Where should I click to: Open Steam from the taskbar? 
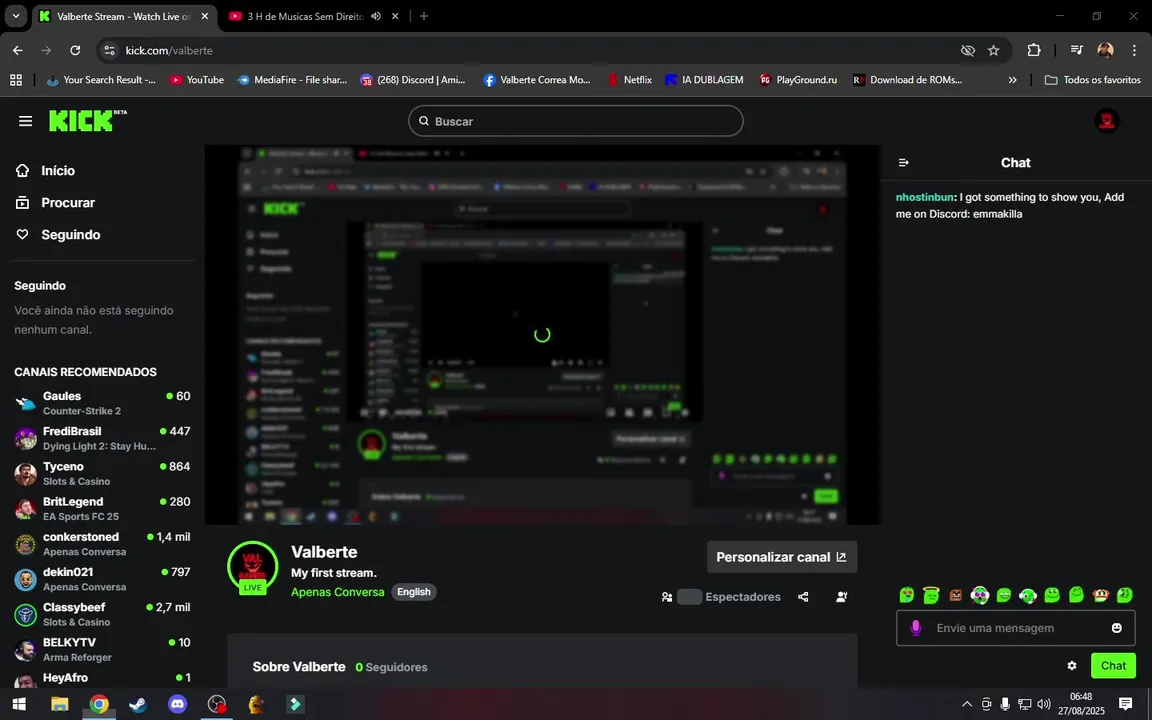coord(138,704)
